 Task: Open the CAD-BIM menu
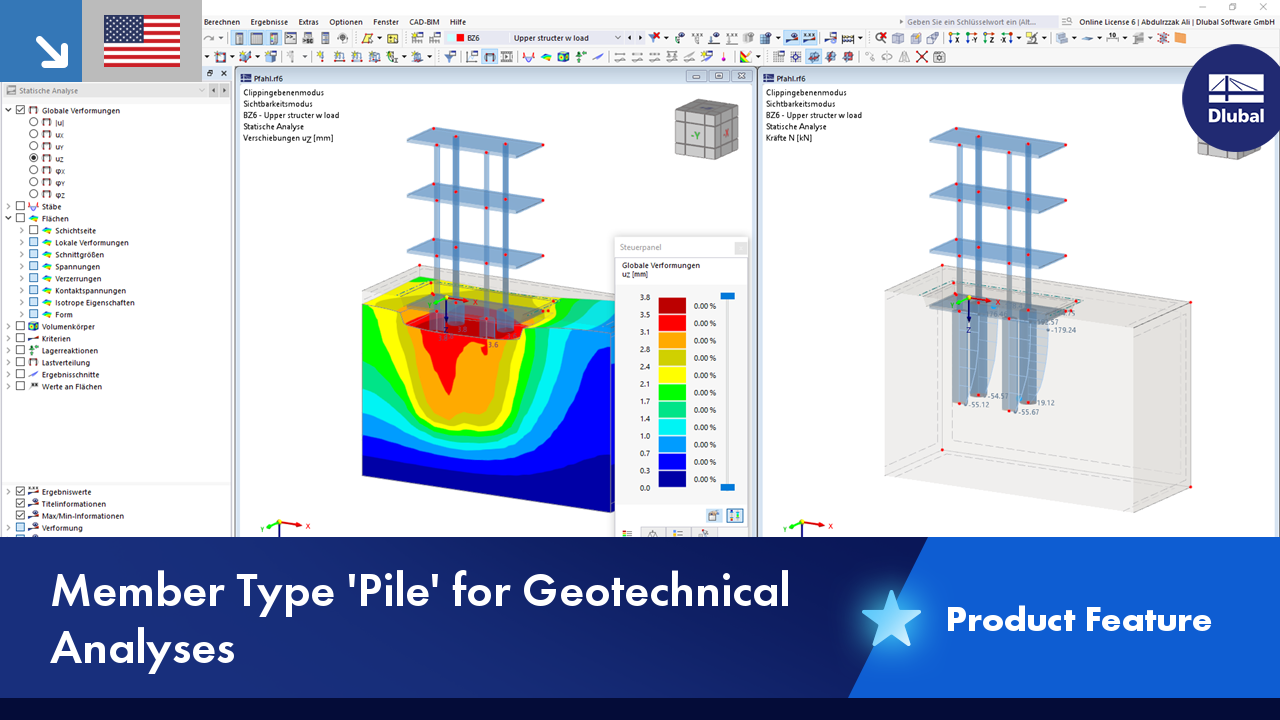tap(423, 21)
